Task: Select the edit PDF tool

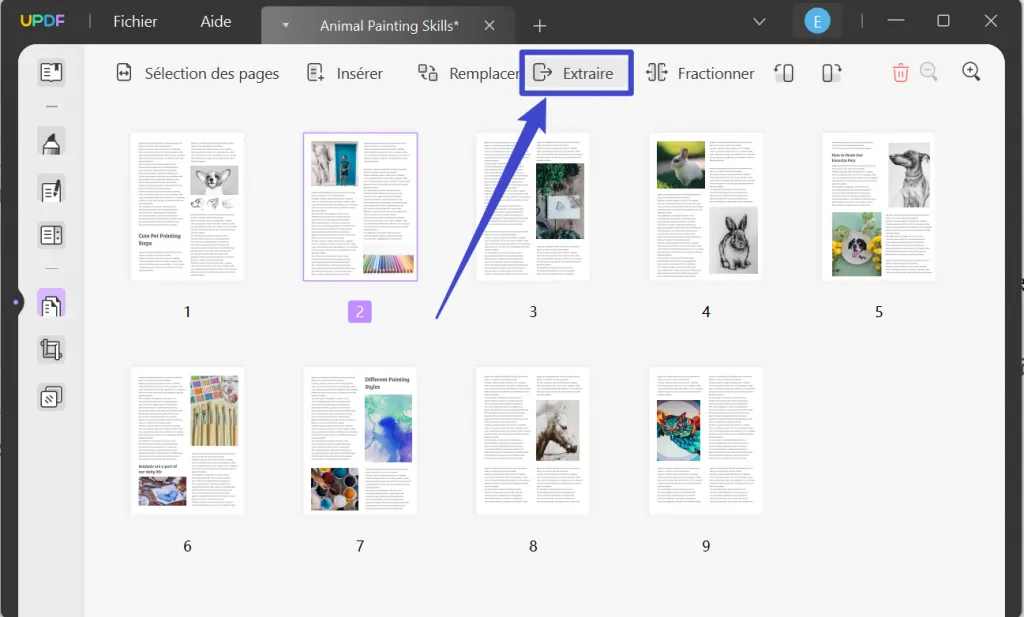Action: point(51,188)
